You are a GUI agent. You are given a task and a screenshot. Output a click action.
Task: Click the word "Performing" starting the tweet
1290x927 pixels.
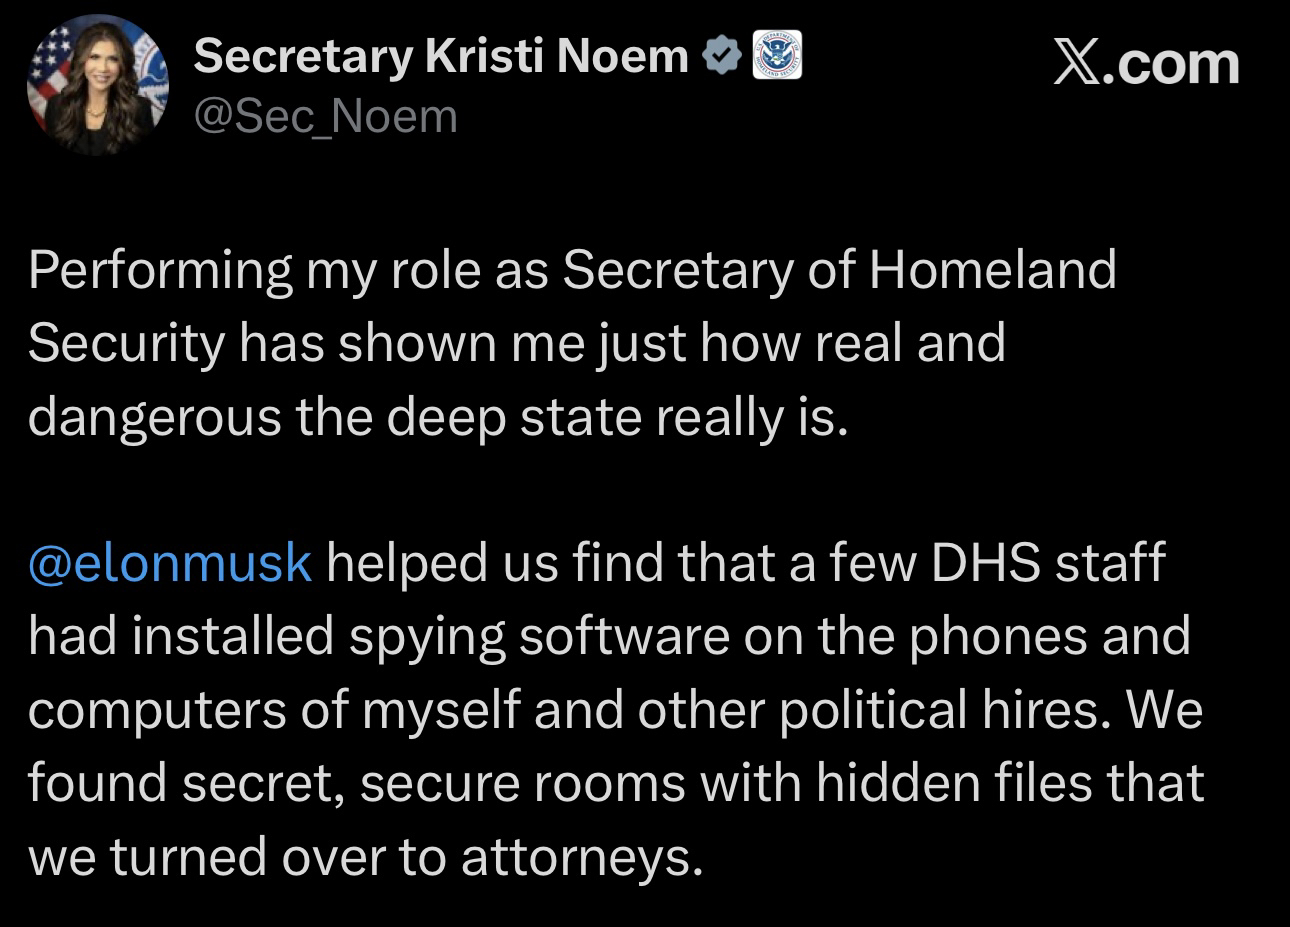point(159,270)
